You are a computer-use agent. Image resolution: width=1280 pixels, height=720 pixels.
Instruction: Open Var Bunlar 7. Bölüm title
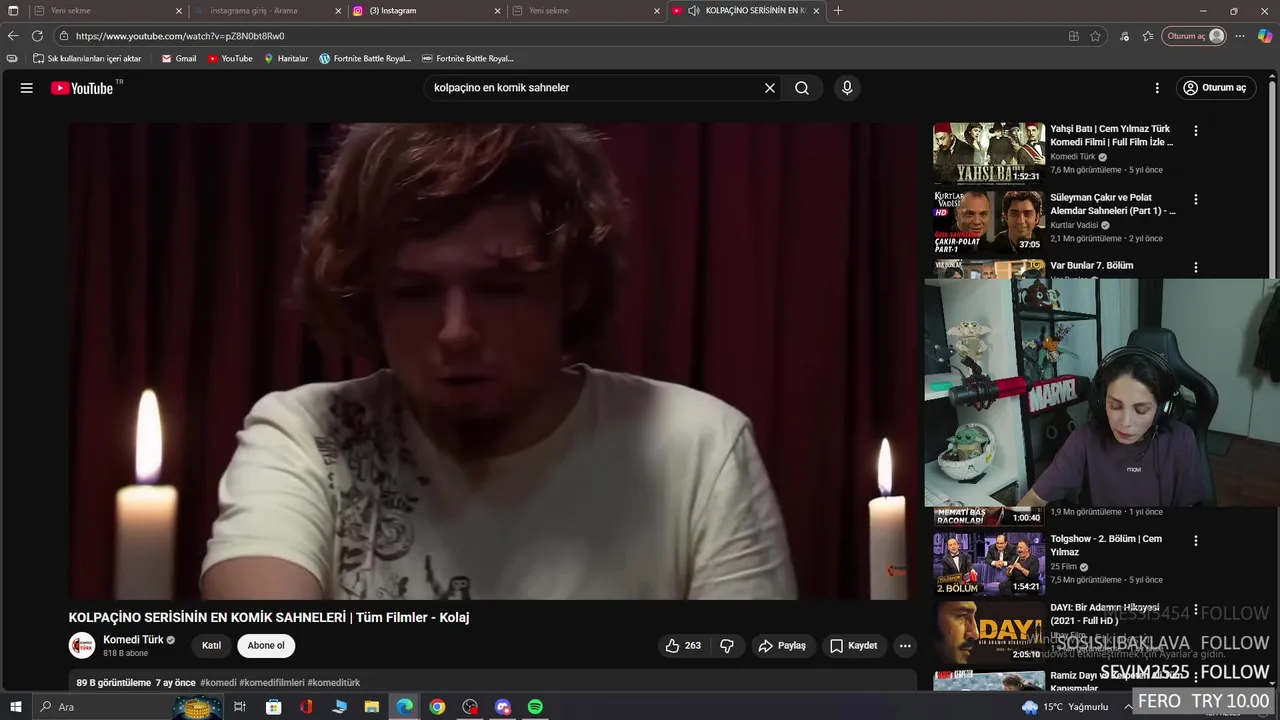coord(1091,266)
